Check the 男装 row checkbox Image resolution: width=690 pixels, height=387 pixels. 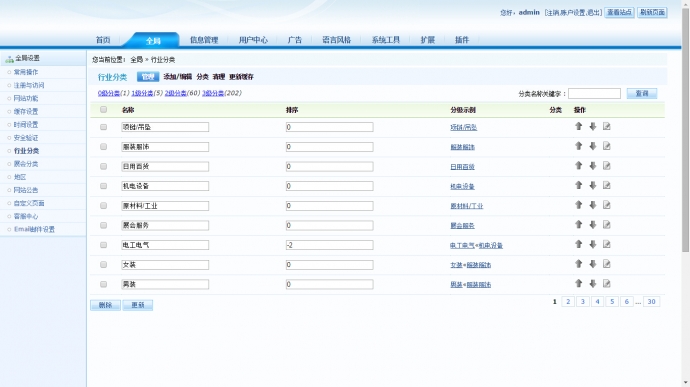[103, 284]
